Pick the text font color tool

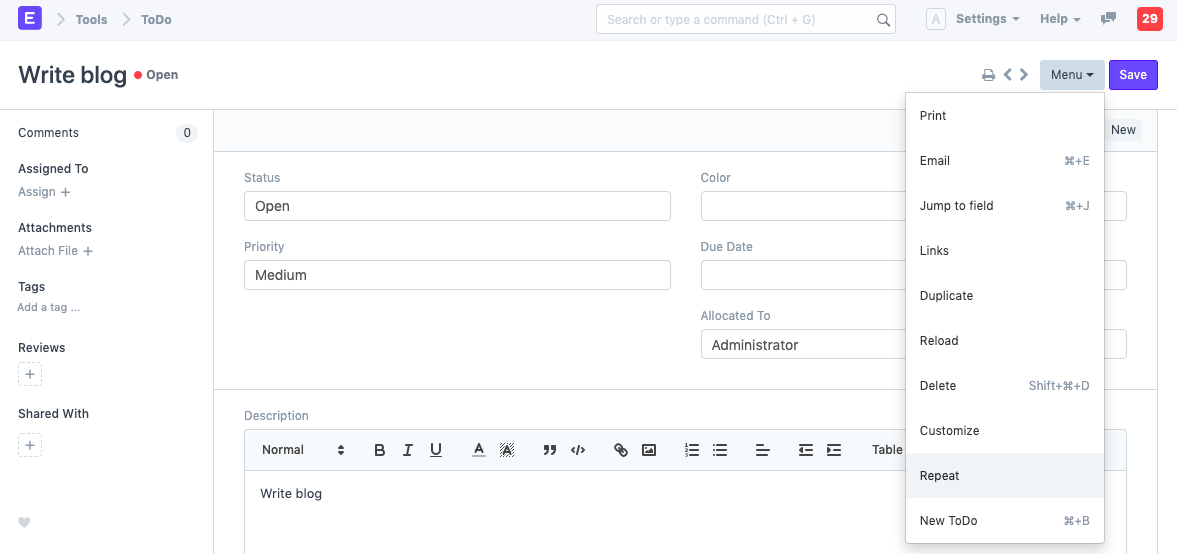[x=479, y=450]
